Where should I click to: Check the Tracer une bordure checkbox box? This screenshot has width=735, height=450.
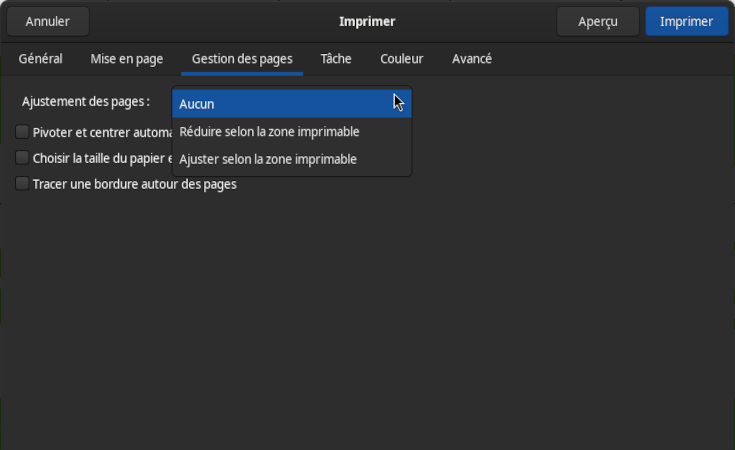(22, 183)
